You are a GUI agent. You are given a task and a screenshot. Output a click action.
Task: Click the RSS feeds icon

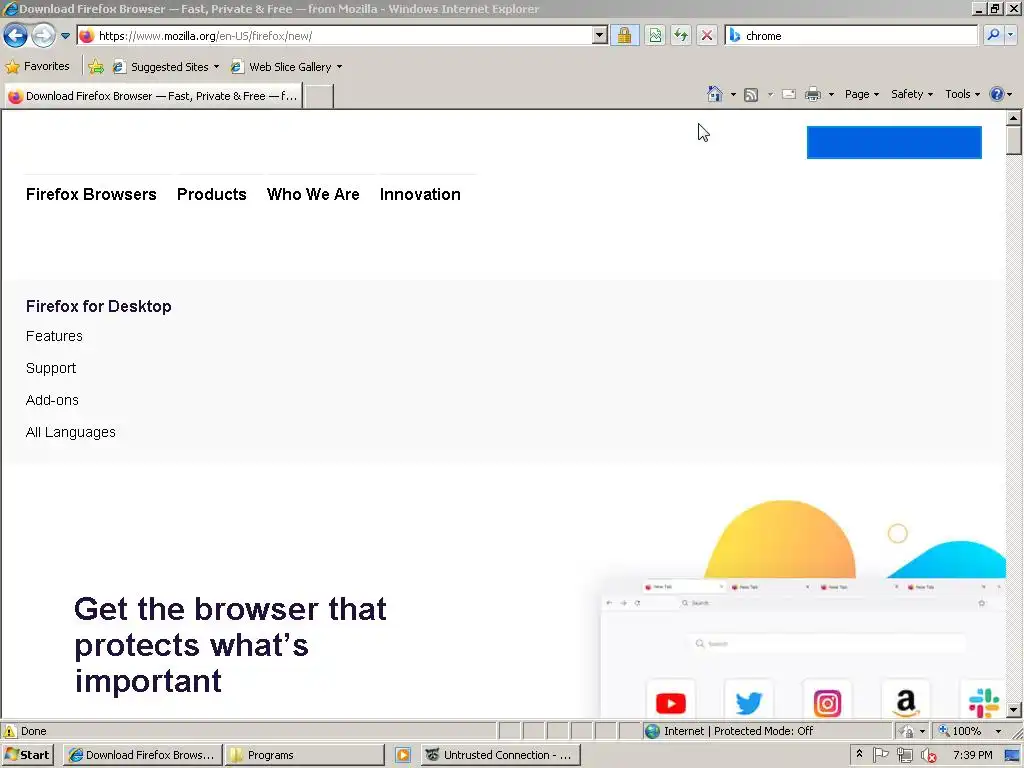click(x=751, y=95)
